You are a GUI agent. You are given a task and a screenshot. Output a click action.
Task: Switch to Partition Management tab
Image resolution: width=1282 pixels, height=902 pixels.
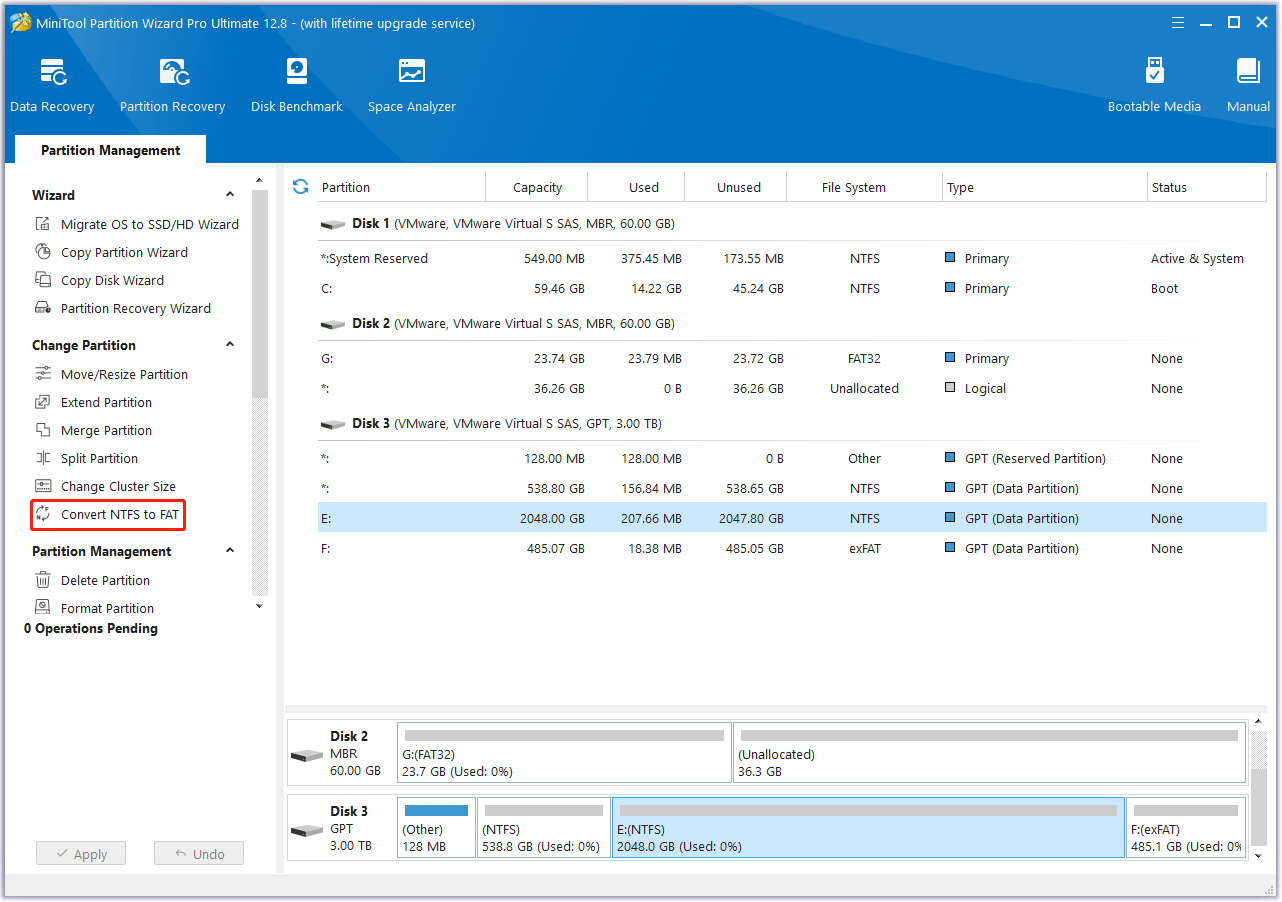coord(110,150)
